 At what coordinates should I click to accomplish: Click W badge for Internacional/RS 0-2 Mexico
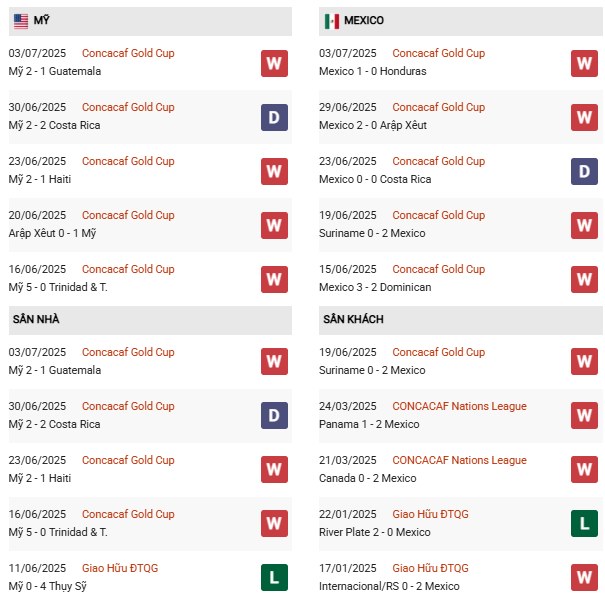[x=585, y=577]
